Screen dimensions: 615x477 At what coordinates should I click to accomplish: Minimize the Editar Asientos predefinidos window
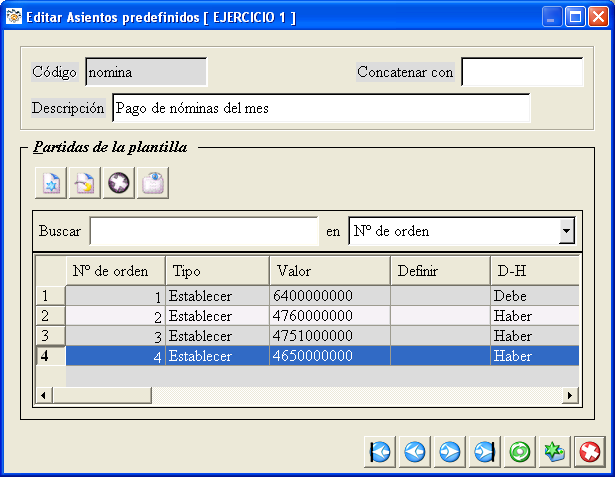coord(552,17)
